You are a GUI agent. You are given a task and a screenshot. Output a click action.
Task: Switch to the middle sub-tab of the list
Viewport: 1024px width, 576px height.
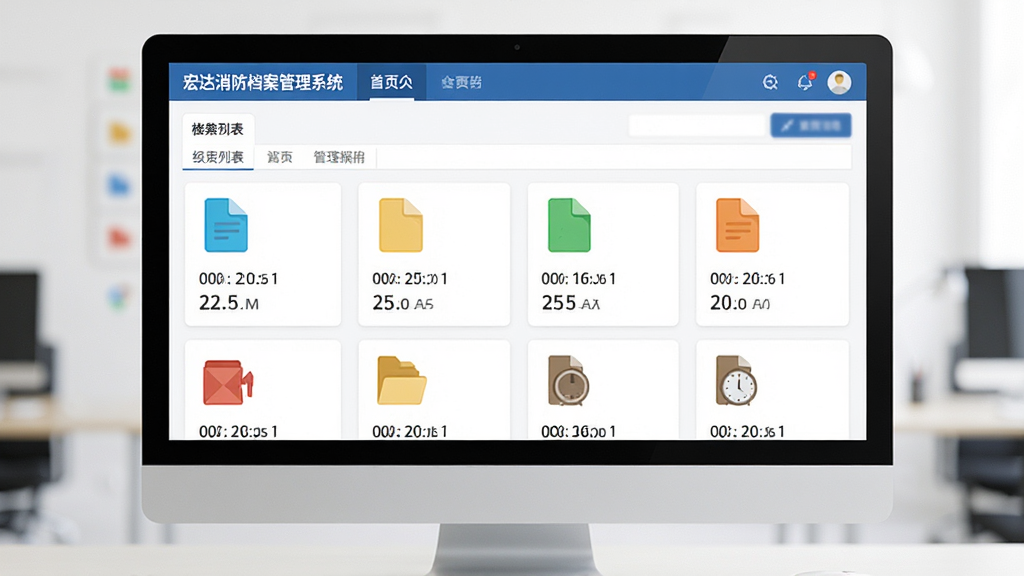(280, 157)
